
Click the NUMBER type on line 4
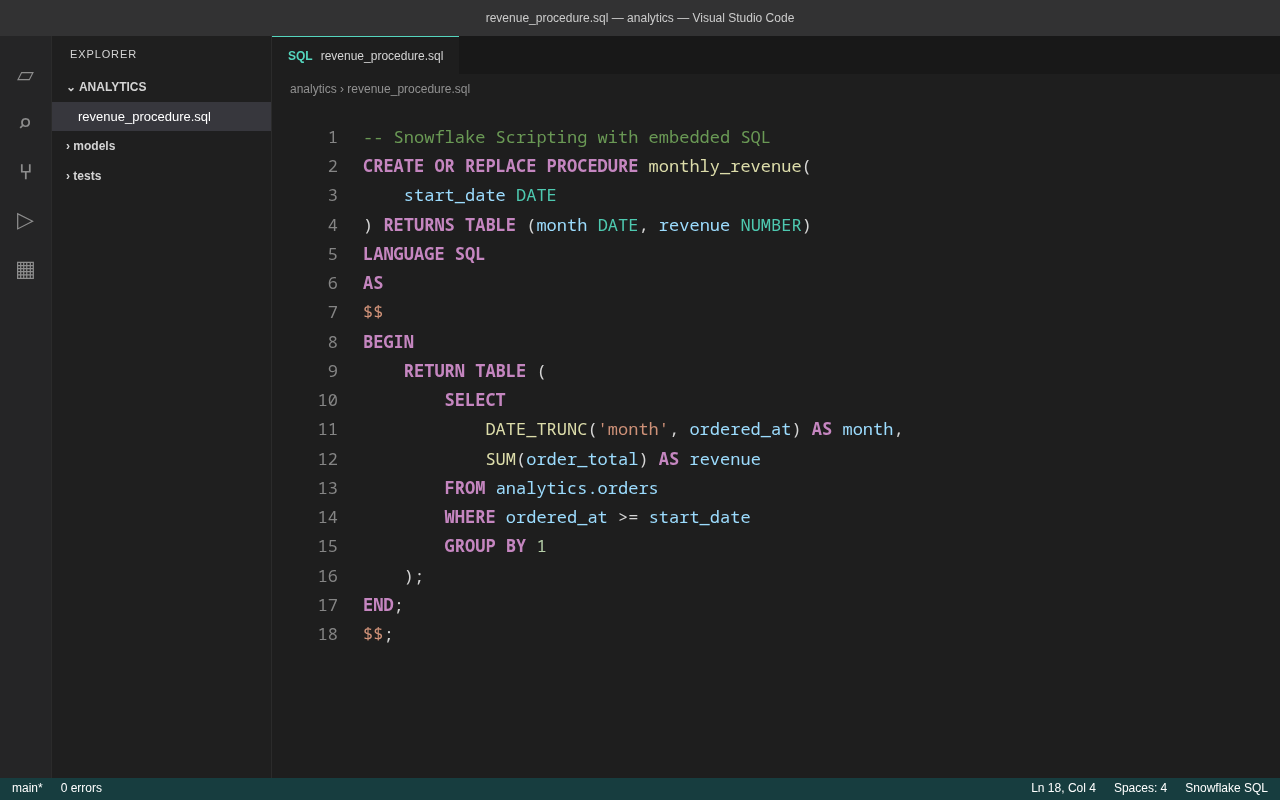[771, 225]
